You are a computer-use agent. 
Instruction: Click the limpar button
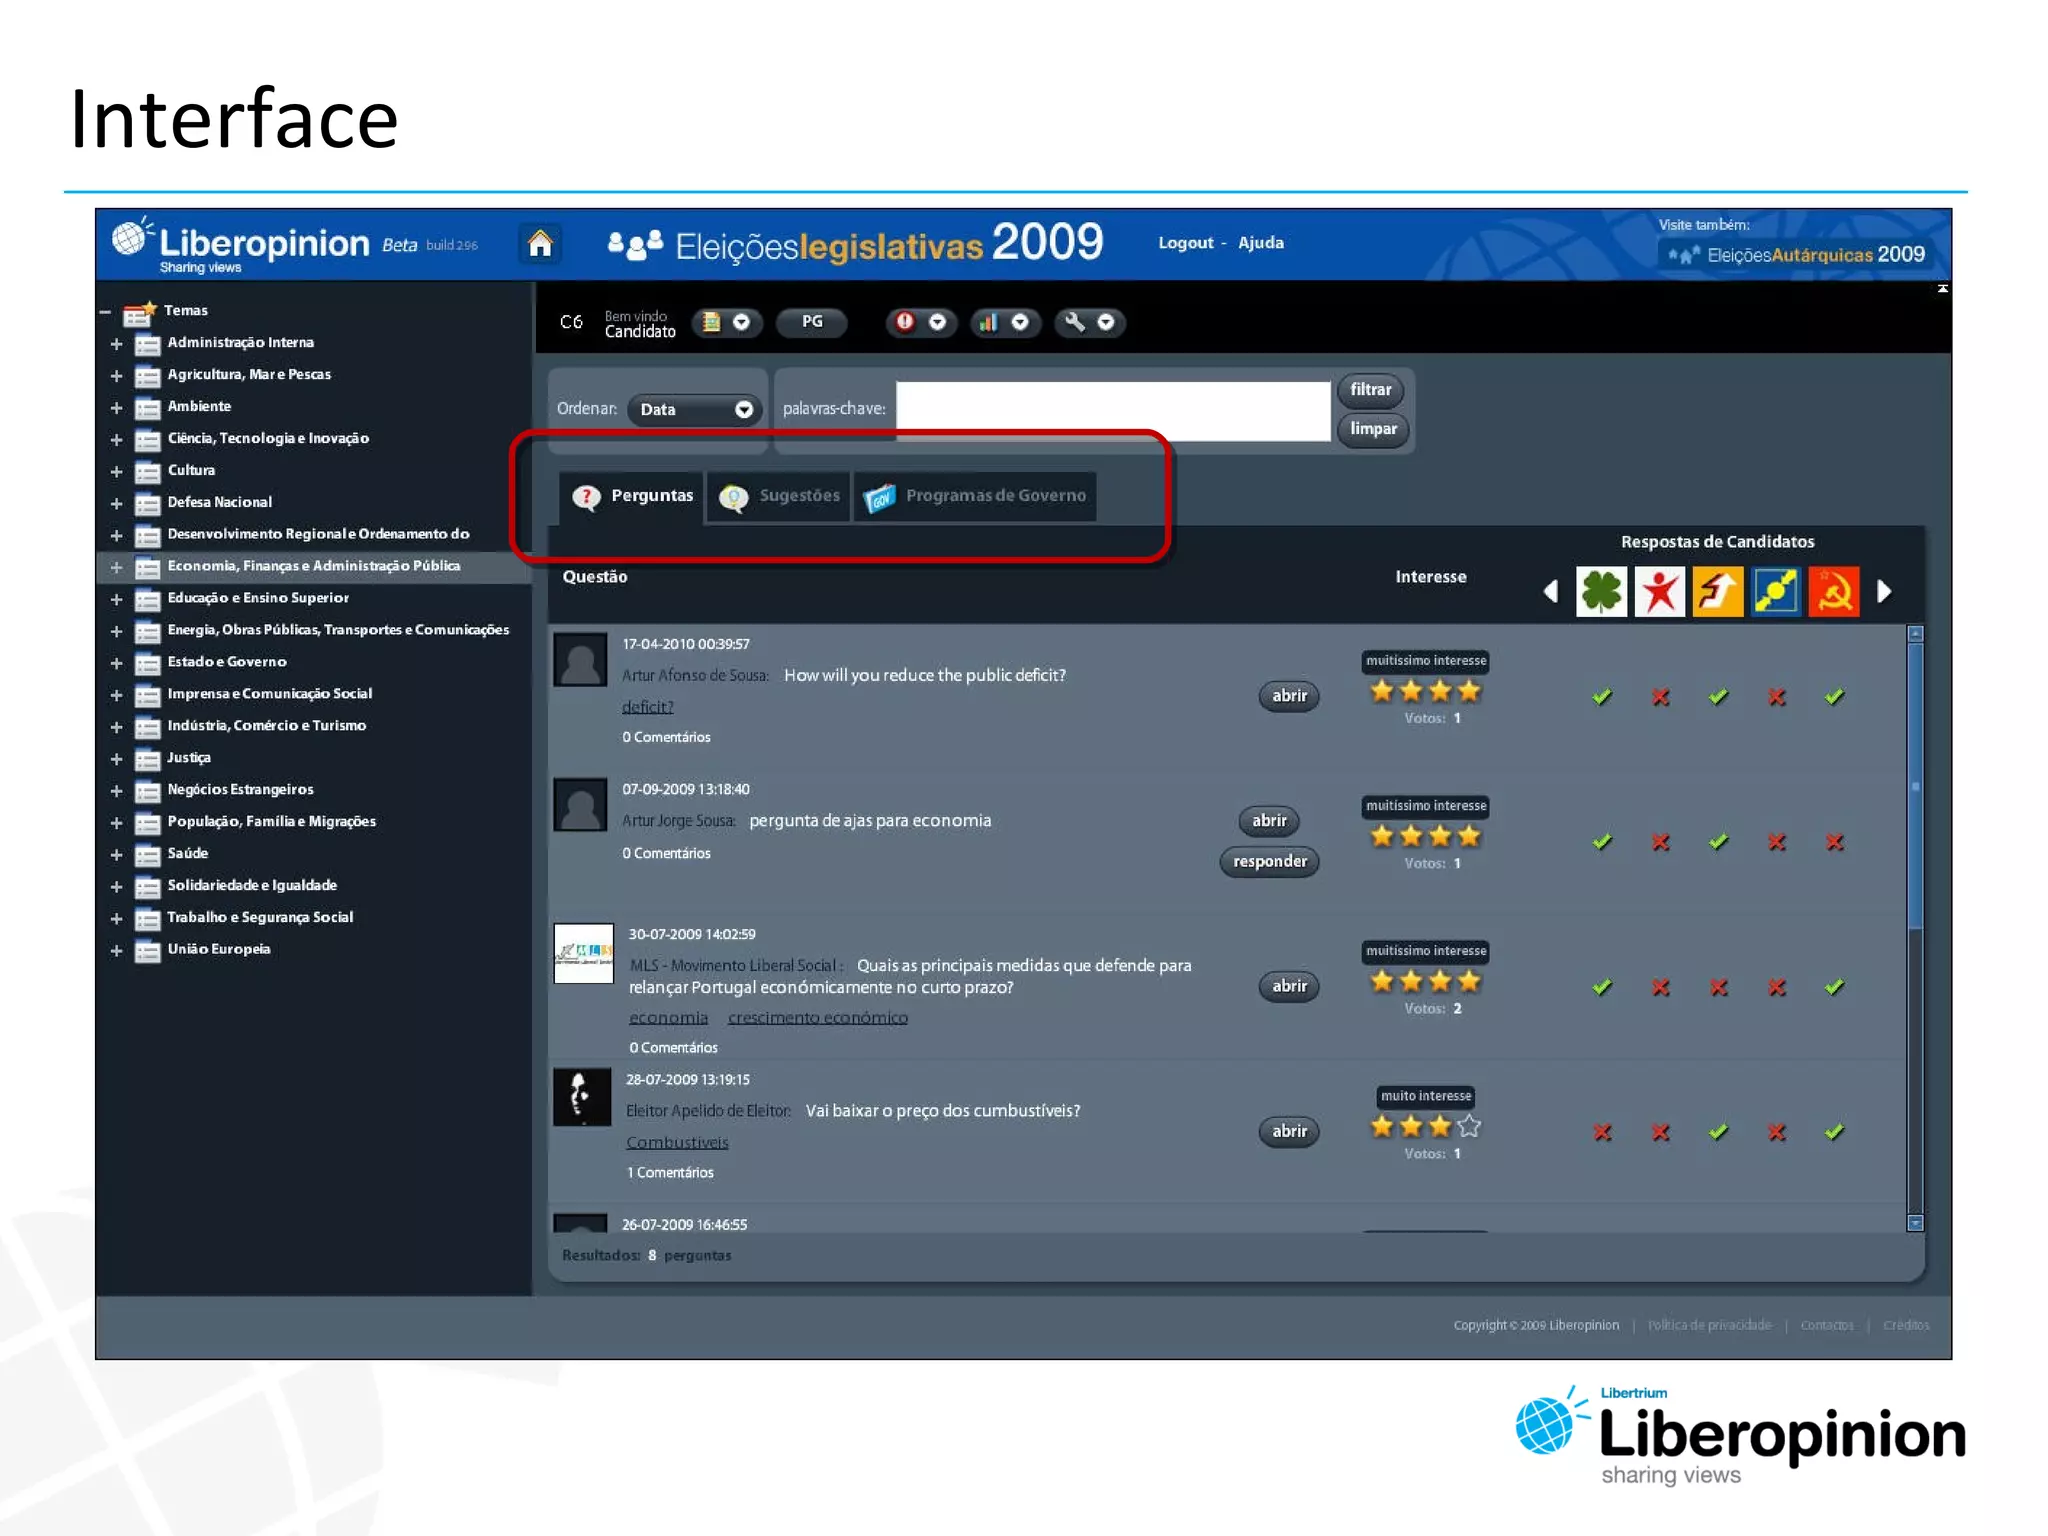[x=1372, y=429]
